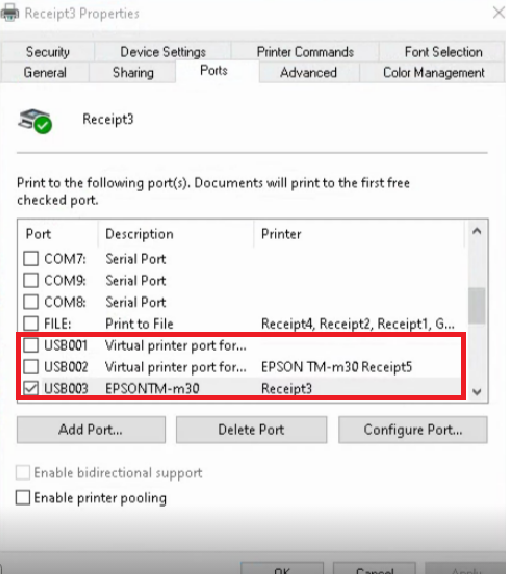This screenshot has width=506, height=574.
Task: Click port list scroll up arrow
Action: pos(476,231)
